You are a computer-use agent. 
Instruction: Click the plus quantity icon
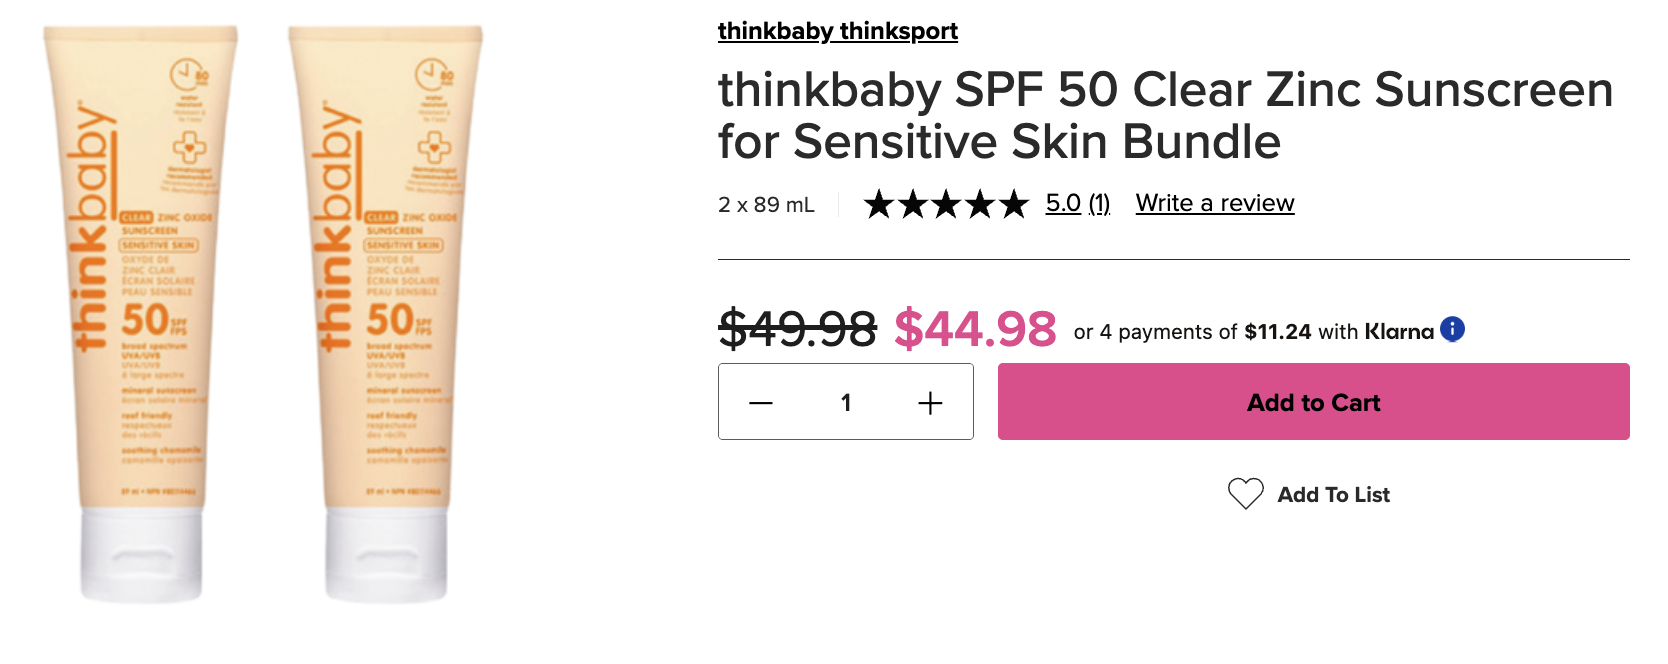[x=930, y=403]
